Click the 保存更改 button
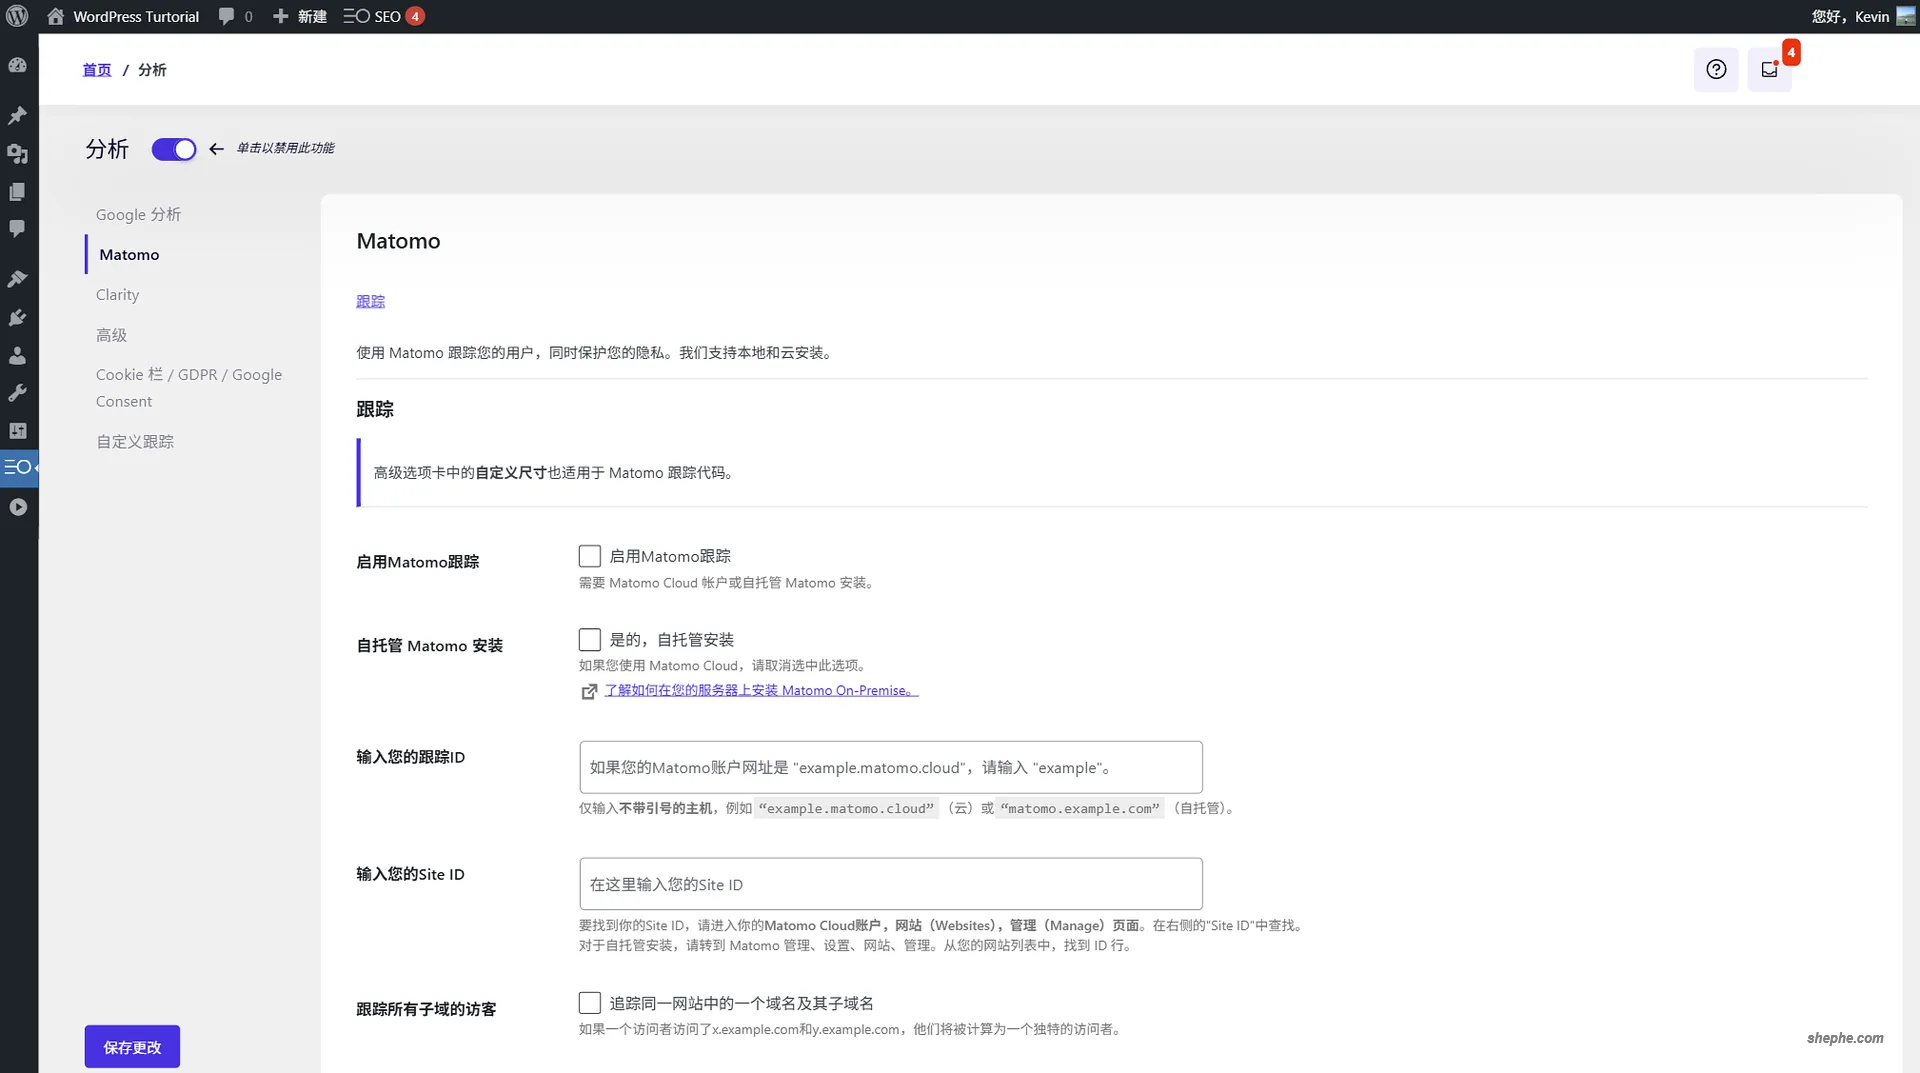Screen dimensions: 1920x1073 [x=131, y=1047]
